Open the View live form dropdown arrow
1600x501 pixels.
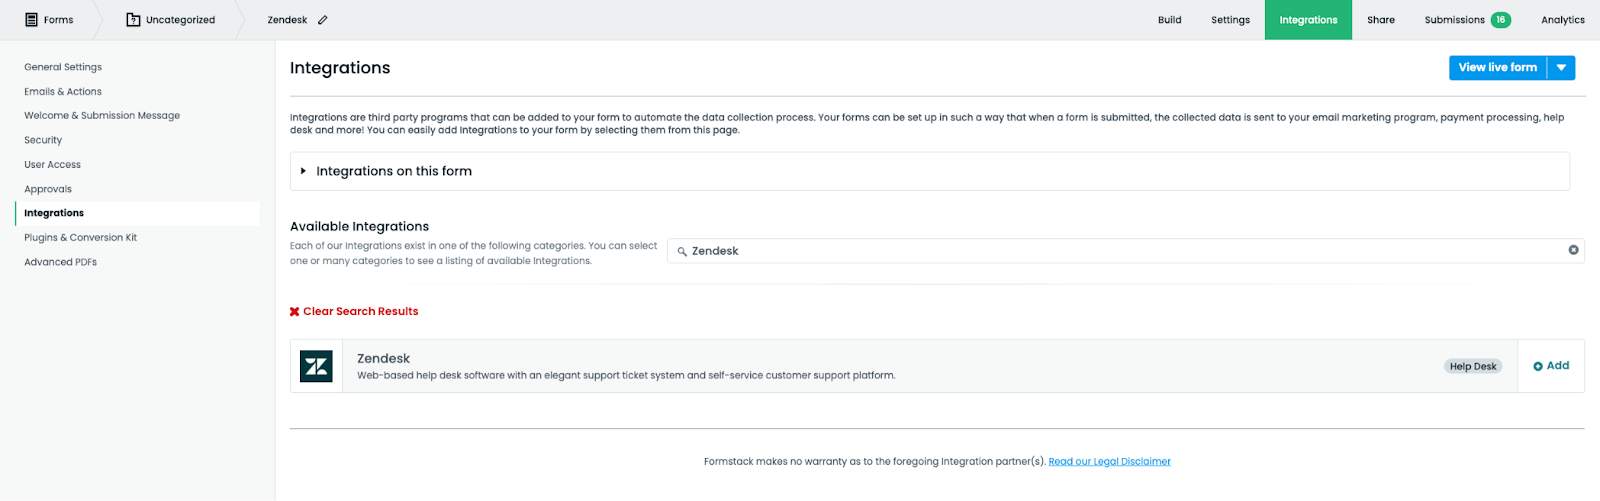tap(1561, 68)
